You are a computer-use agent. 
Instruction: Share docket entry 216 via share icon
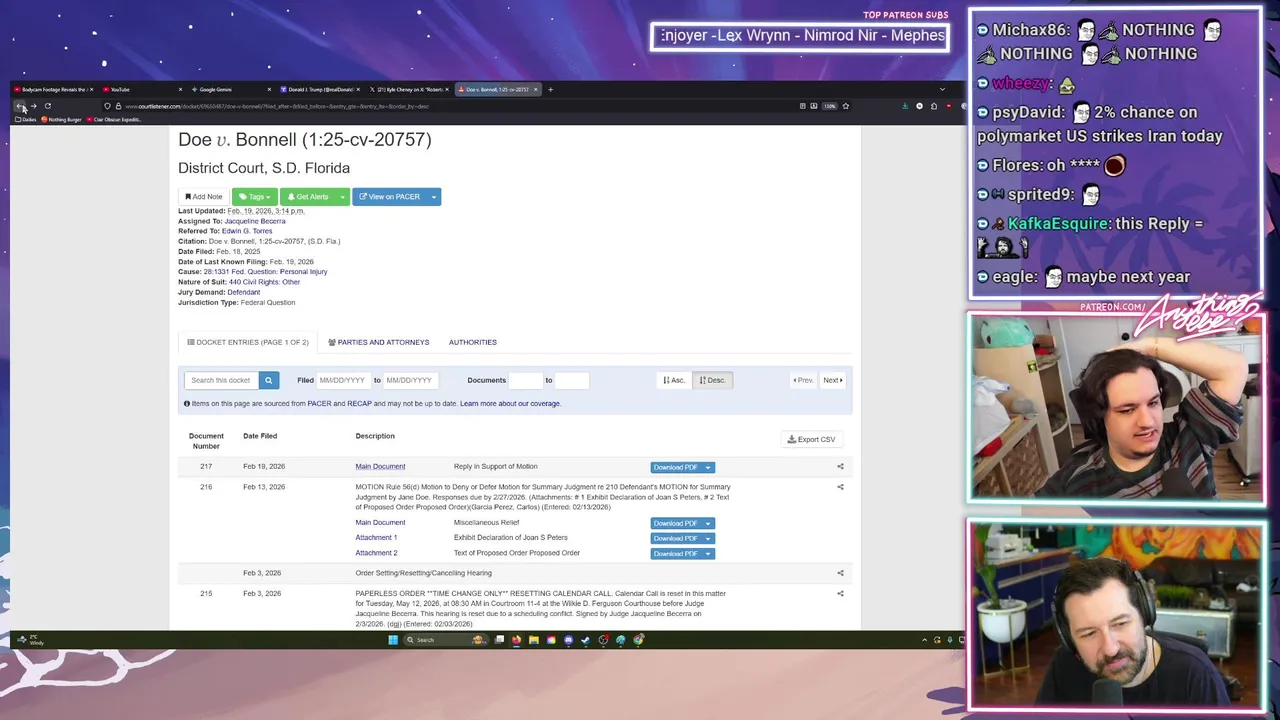tap(840, 487)
